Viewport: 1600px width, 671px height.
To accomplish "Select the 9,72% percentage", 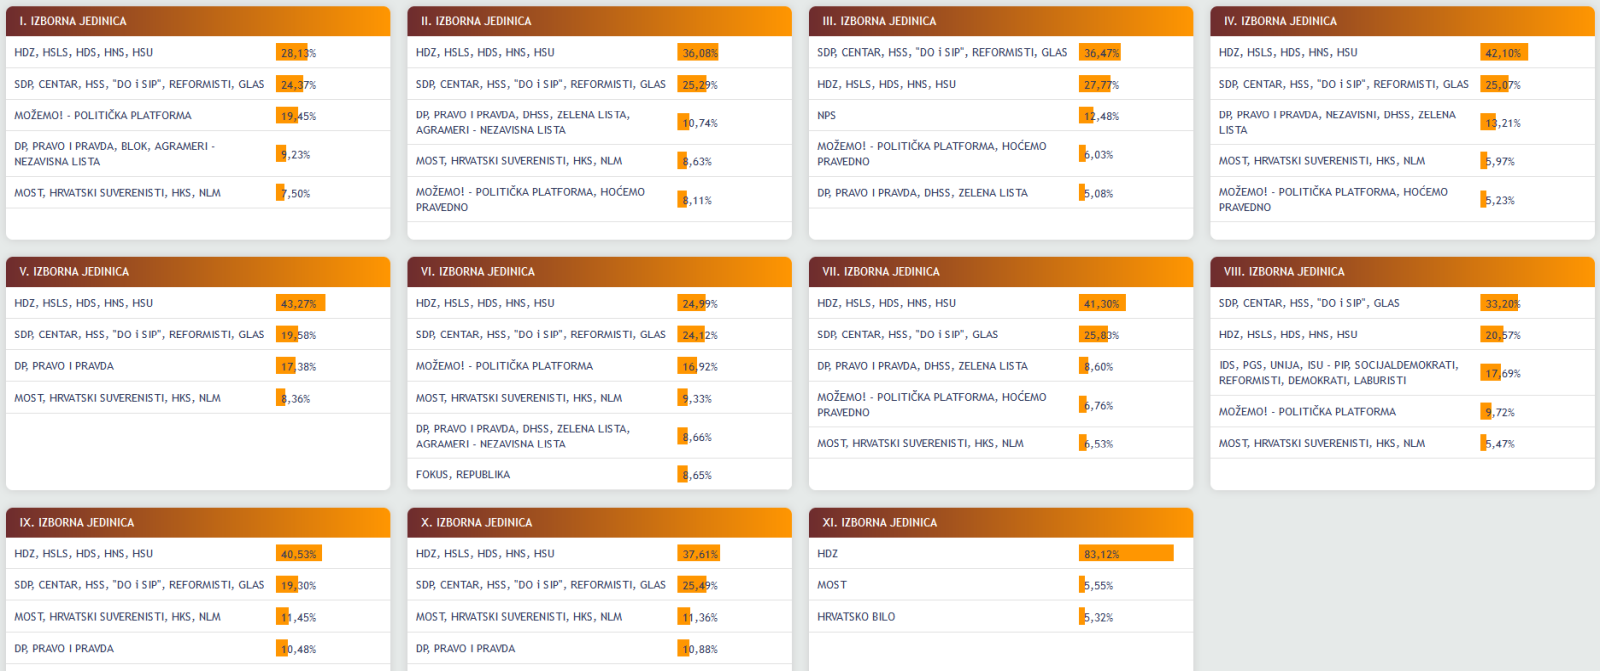I will (1500, 412).
